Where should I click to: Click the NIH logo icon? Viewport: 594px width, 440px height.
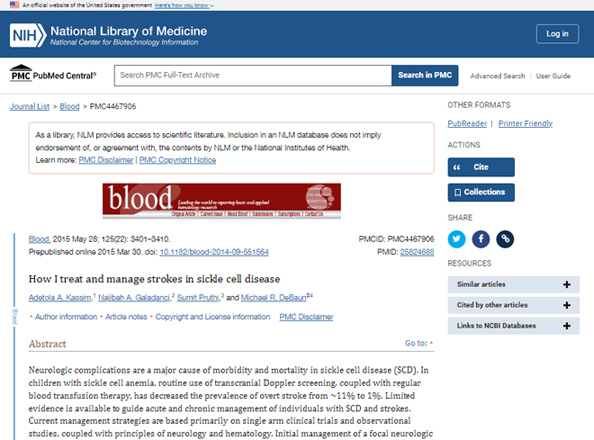[28, 35]
